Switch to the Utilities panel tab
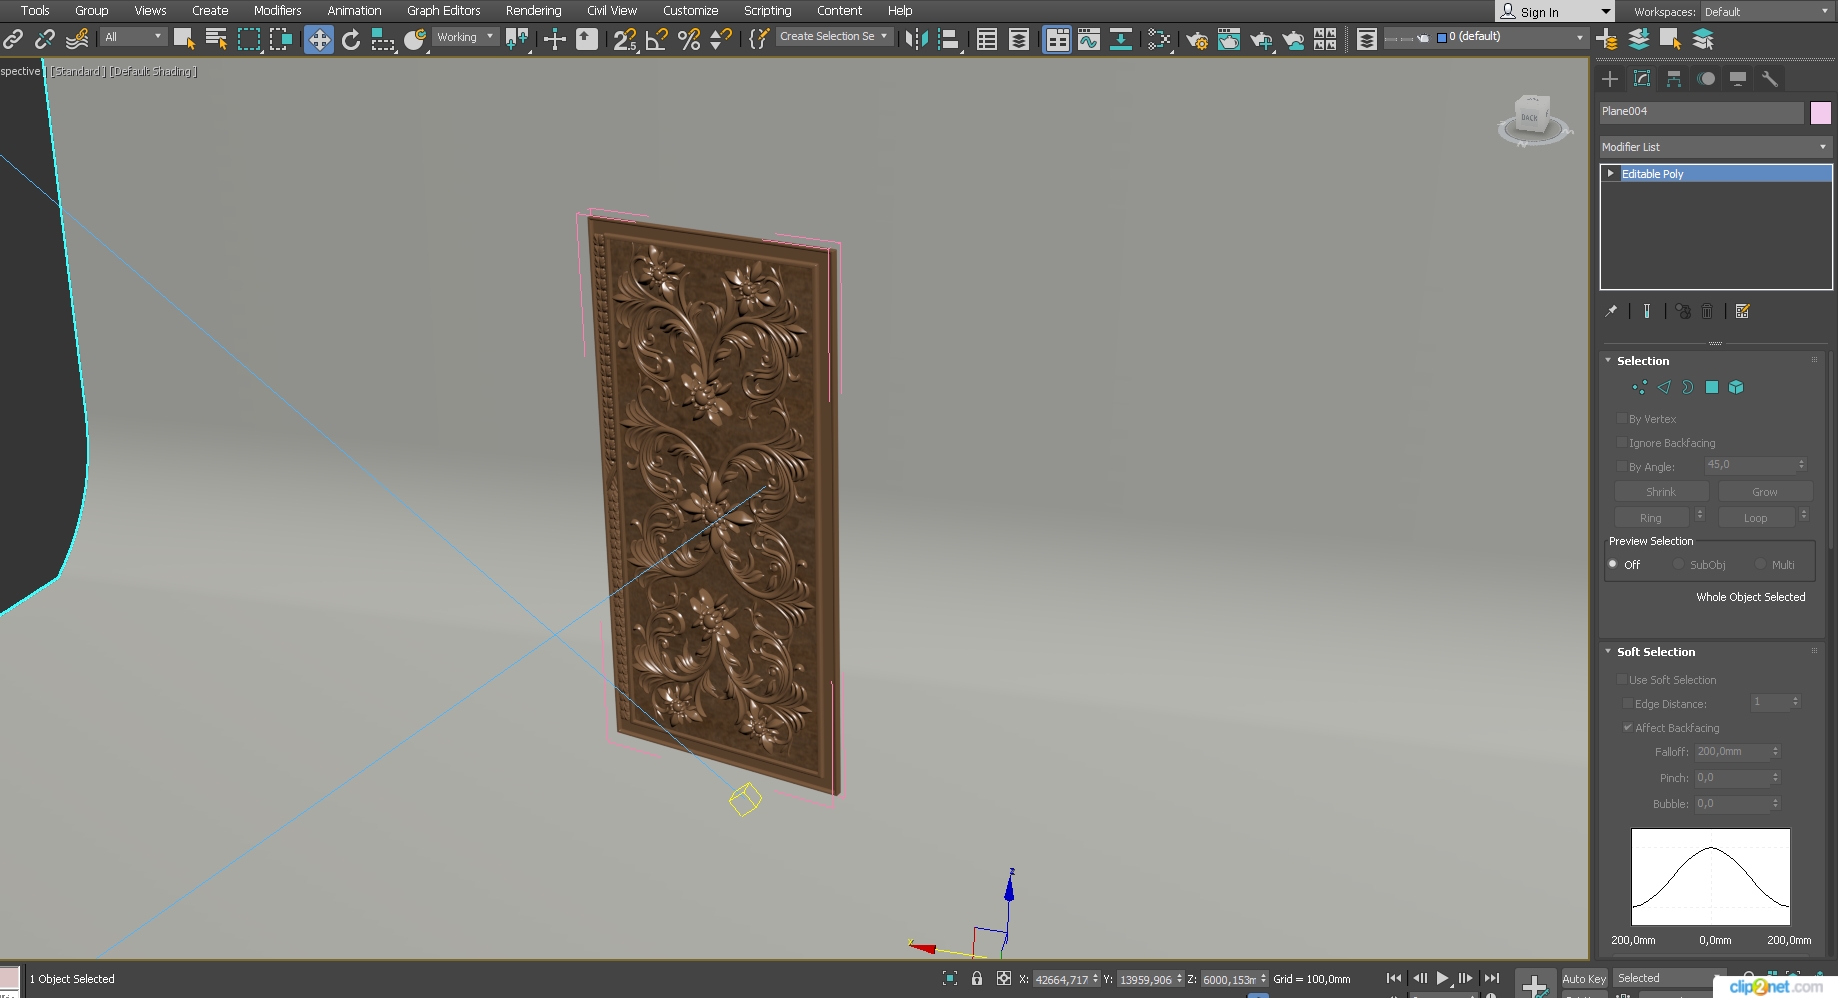Image resolution: width=1838 pixels, height=998 pixels. [1770, 79]
